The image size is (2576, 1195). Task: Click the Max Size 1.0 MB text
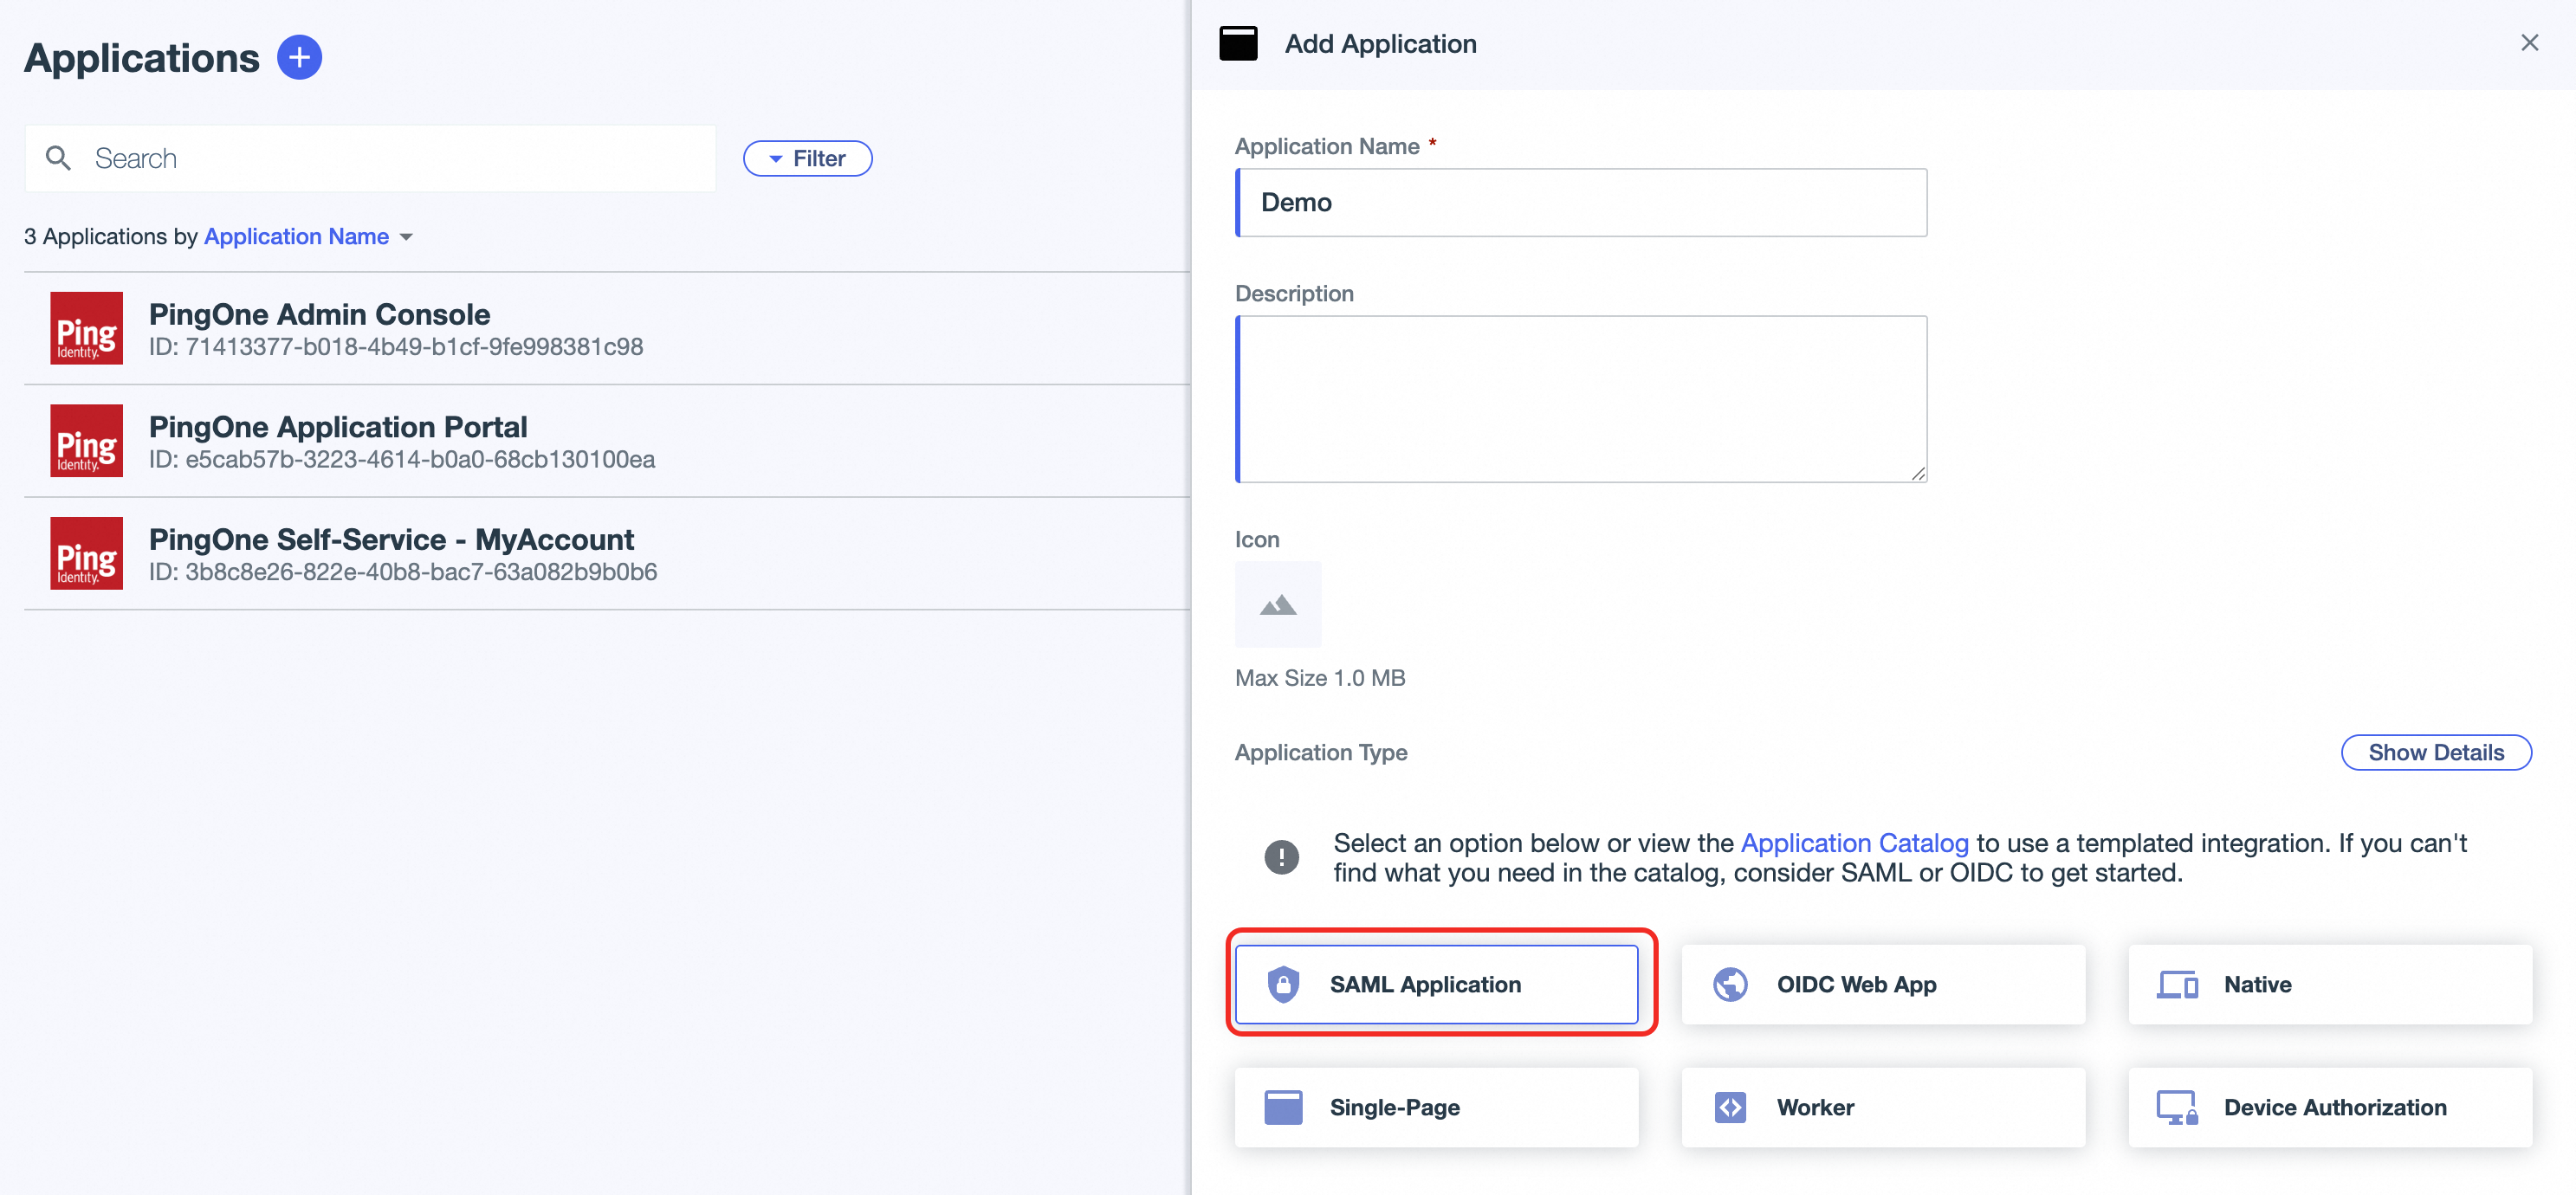pos(1320,678)
